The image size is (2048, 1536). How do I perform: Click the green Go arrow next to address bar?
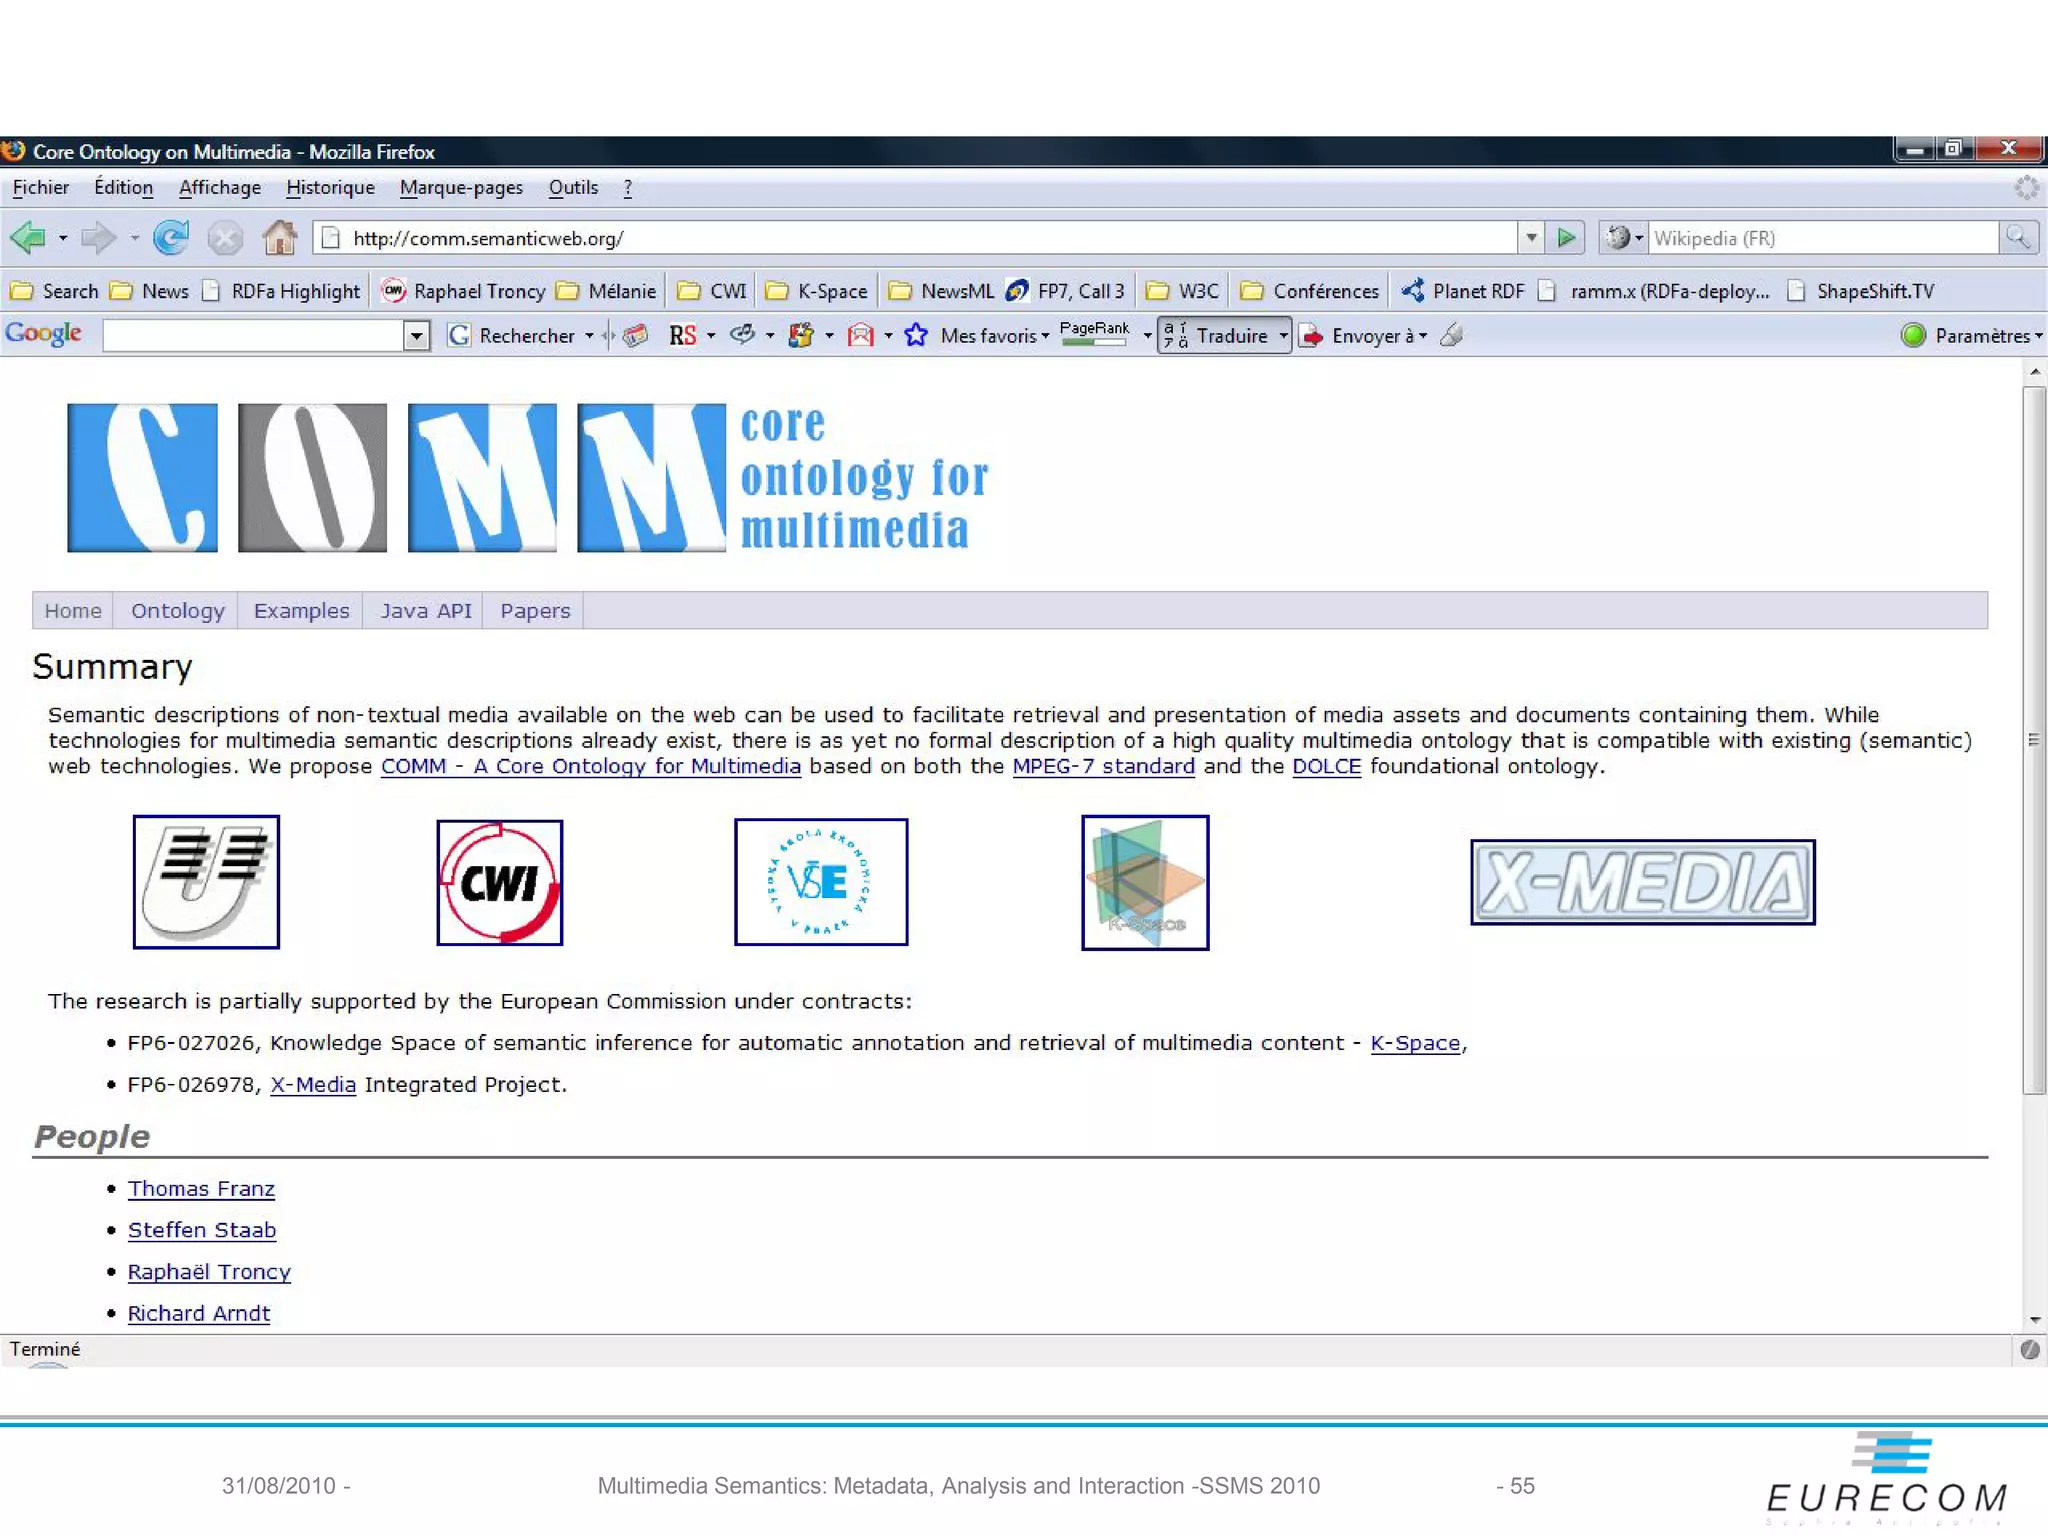coord(1565,238)
